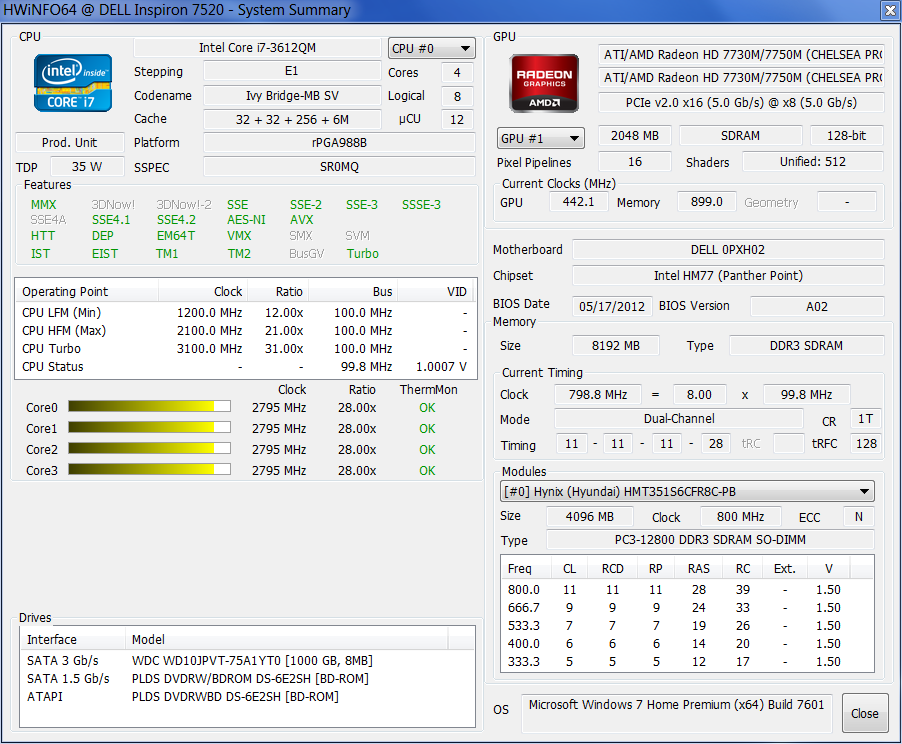This screenshot has width=902, height=744.
Task: Click the DELL 0PXH02 motherboard field
Action: (x=727, y=250)
